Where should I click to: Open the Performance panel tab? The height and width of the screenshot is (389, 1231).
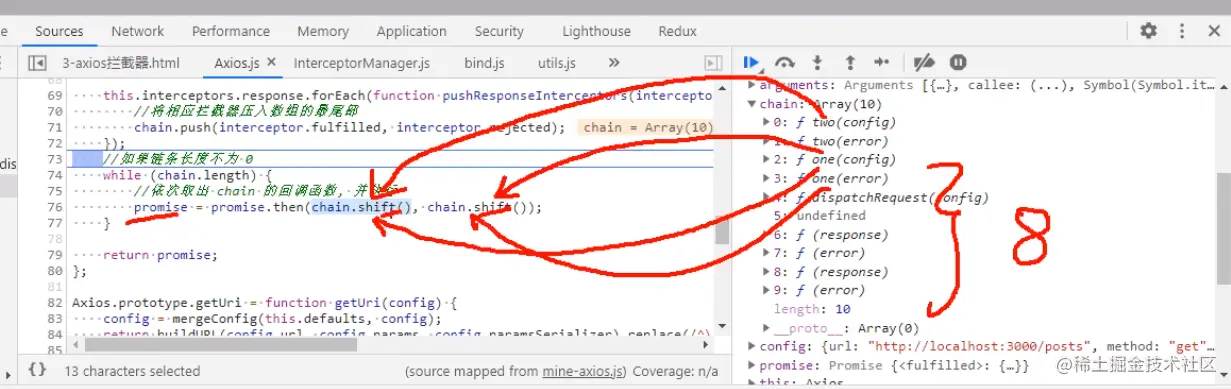tap(231, 31)
